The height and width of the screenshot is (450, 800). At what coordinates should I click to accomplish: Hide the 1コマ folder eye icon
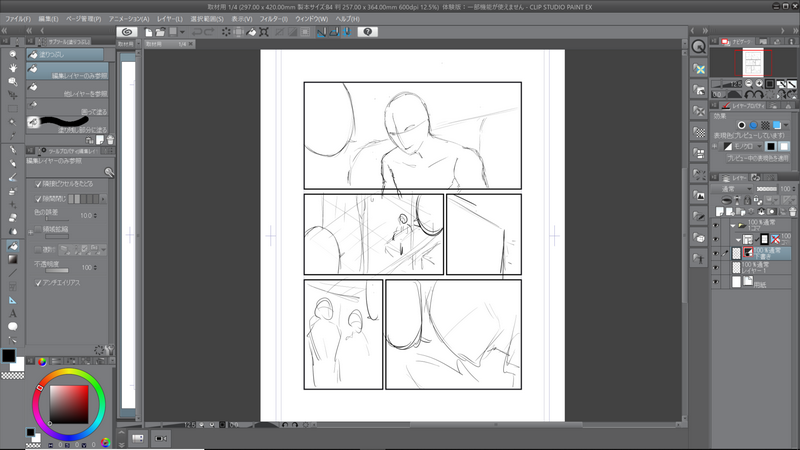coord(716,225)
